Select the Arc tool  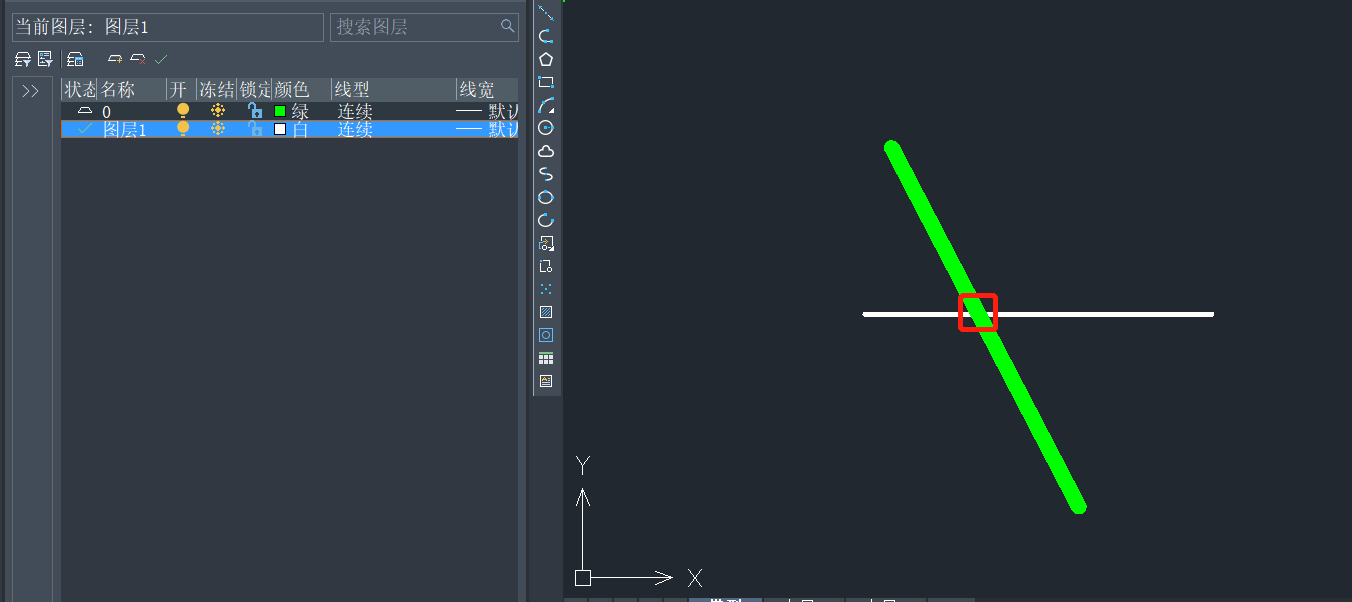(x=546, y=105)
